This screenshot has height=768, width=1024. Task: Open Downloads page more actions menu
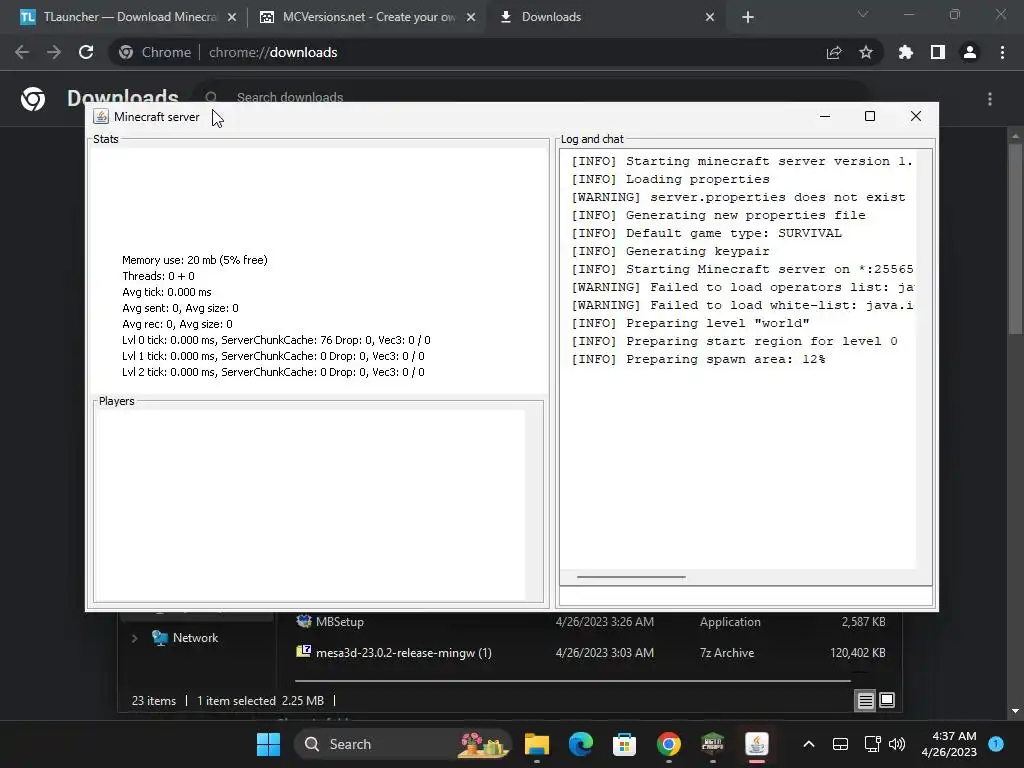990,99
